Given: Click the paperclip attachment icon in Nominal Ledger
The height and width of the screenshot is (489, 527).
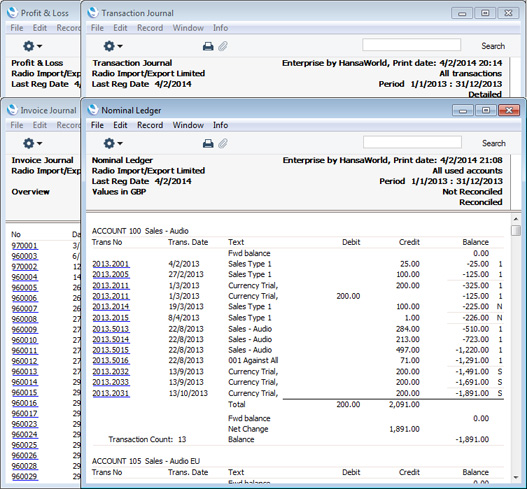Looking at the screenshot, I should (223, 144).
